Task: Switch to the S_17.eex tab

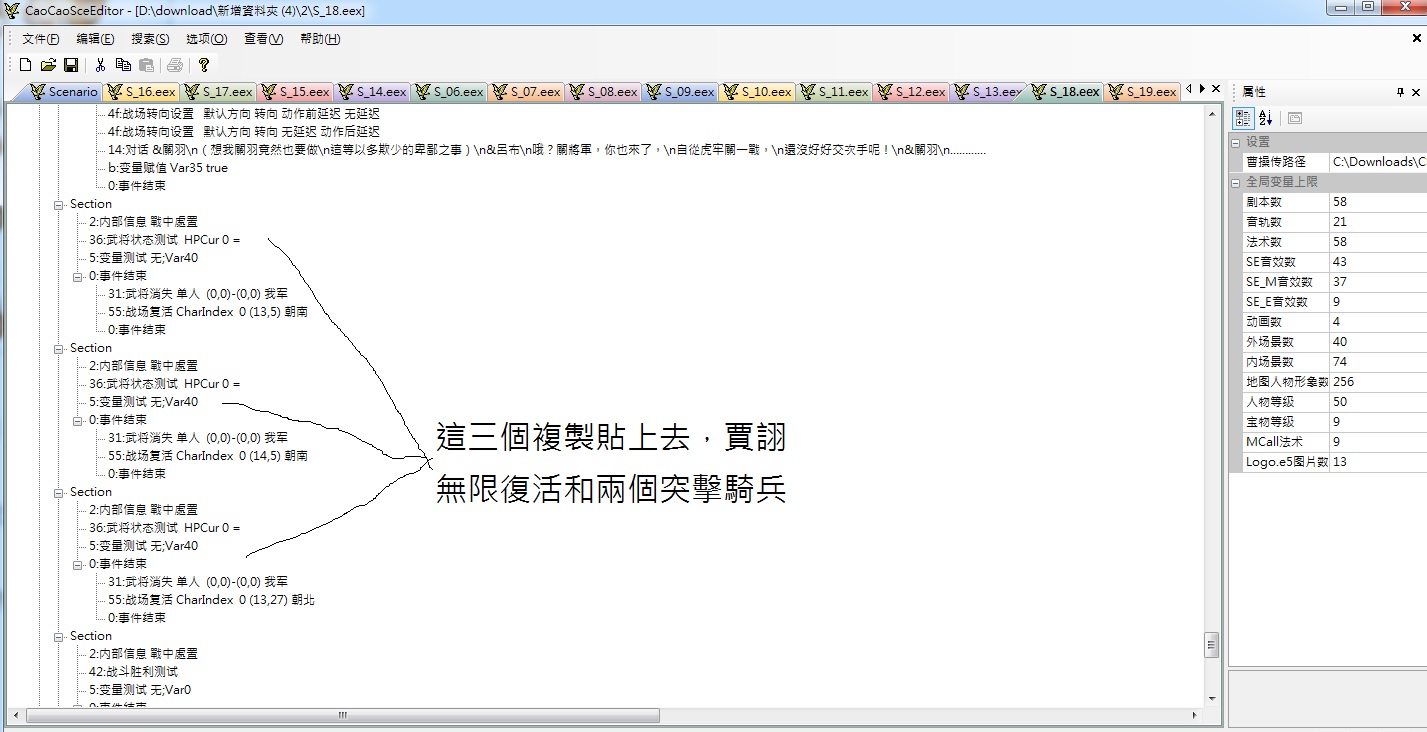Action: point(218,92)
